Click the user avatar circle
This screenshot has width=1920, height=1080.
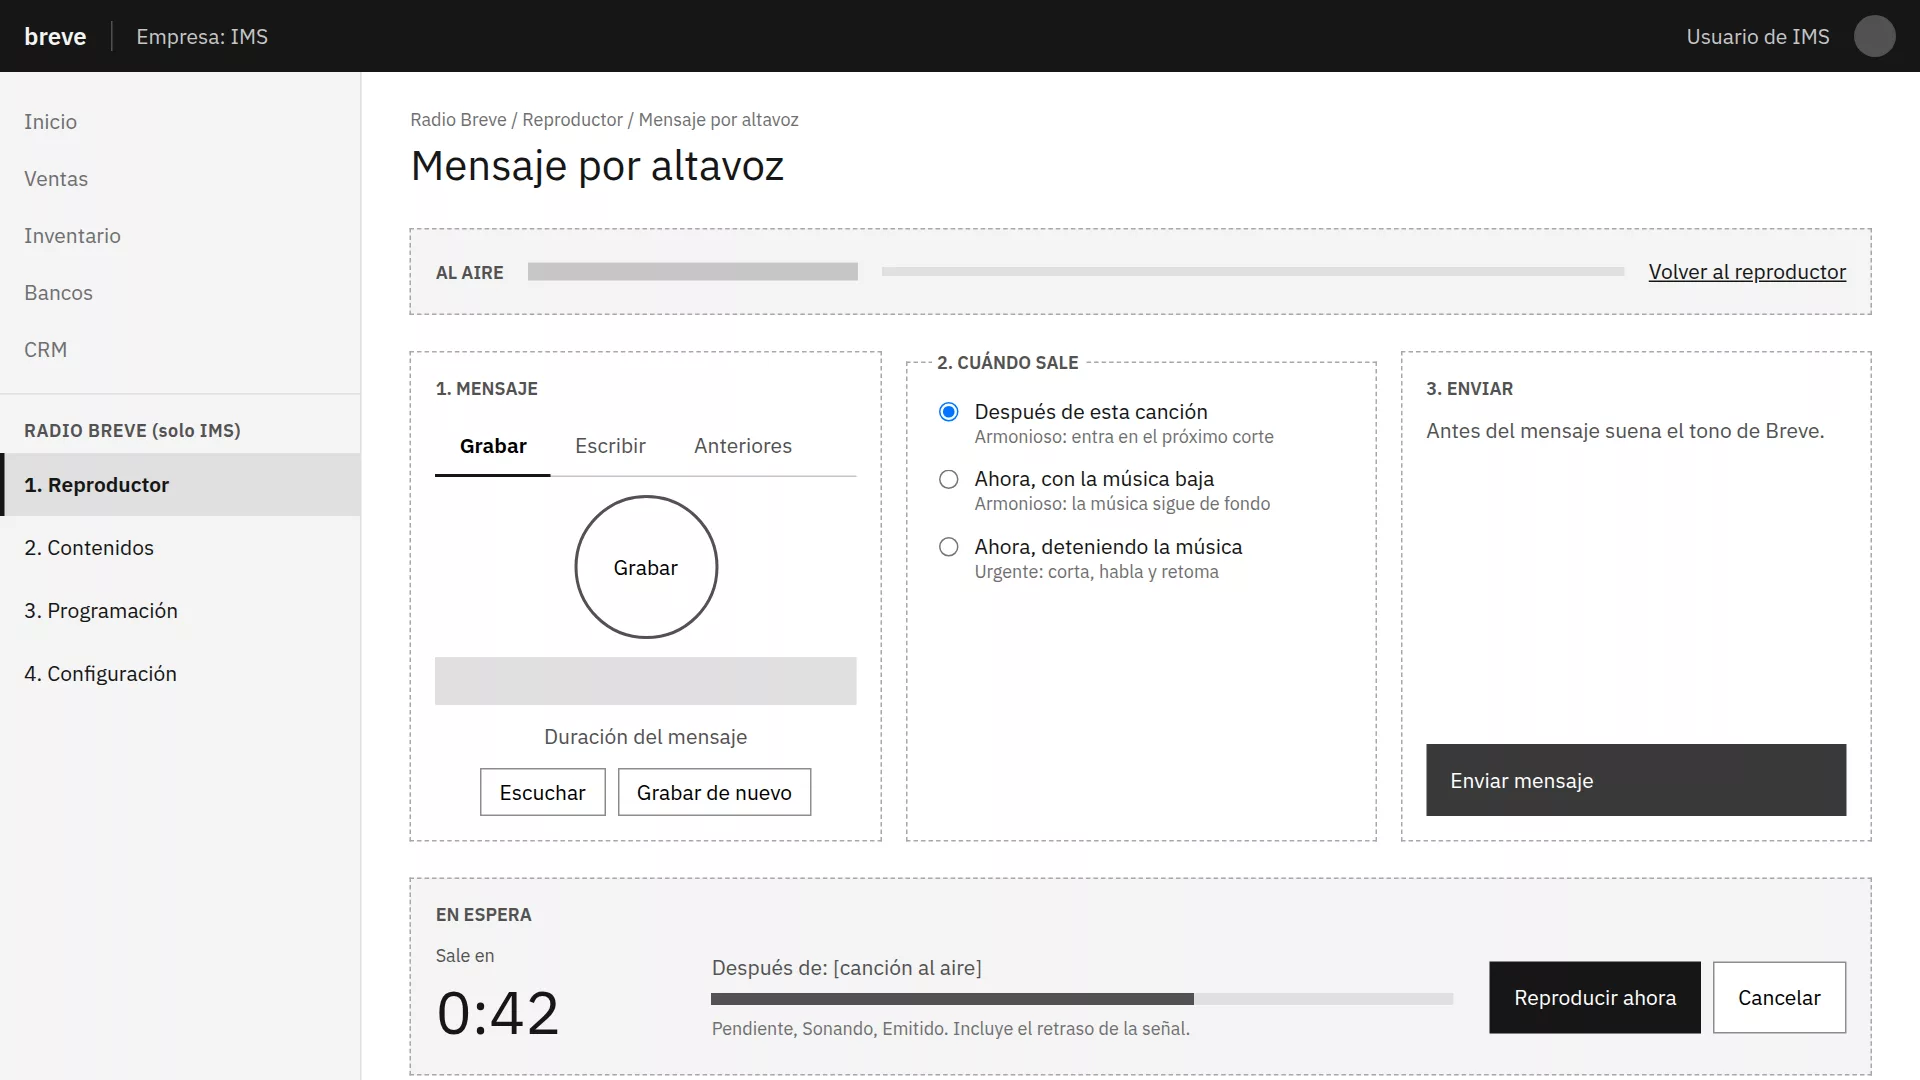[x=1874, y=36]
